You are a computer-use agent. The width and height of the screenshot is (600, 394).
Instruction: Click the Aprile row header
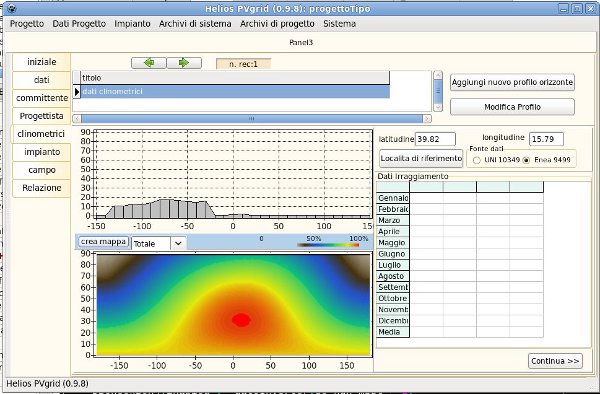393,231
